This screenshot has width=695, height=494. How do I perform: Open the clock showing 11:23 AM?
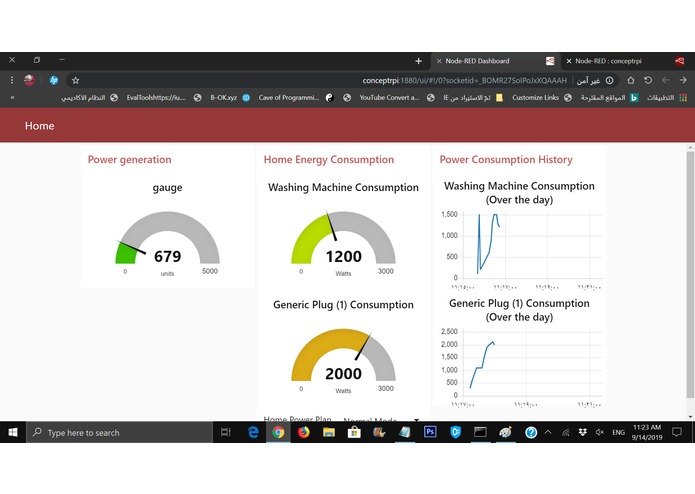tap(647, 432)
